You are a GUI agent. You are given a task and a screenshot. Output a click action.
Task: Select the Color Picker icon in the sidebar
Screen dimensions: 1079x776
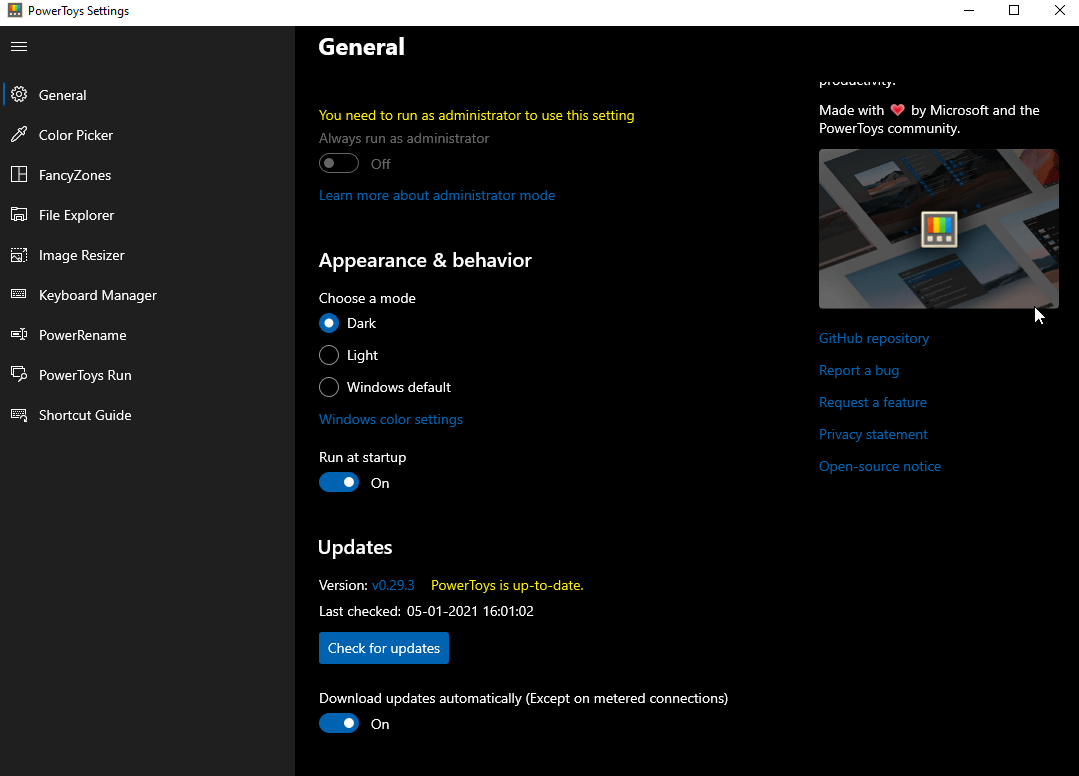click(21, 134)
